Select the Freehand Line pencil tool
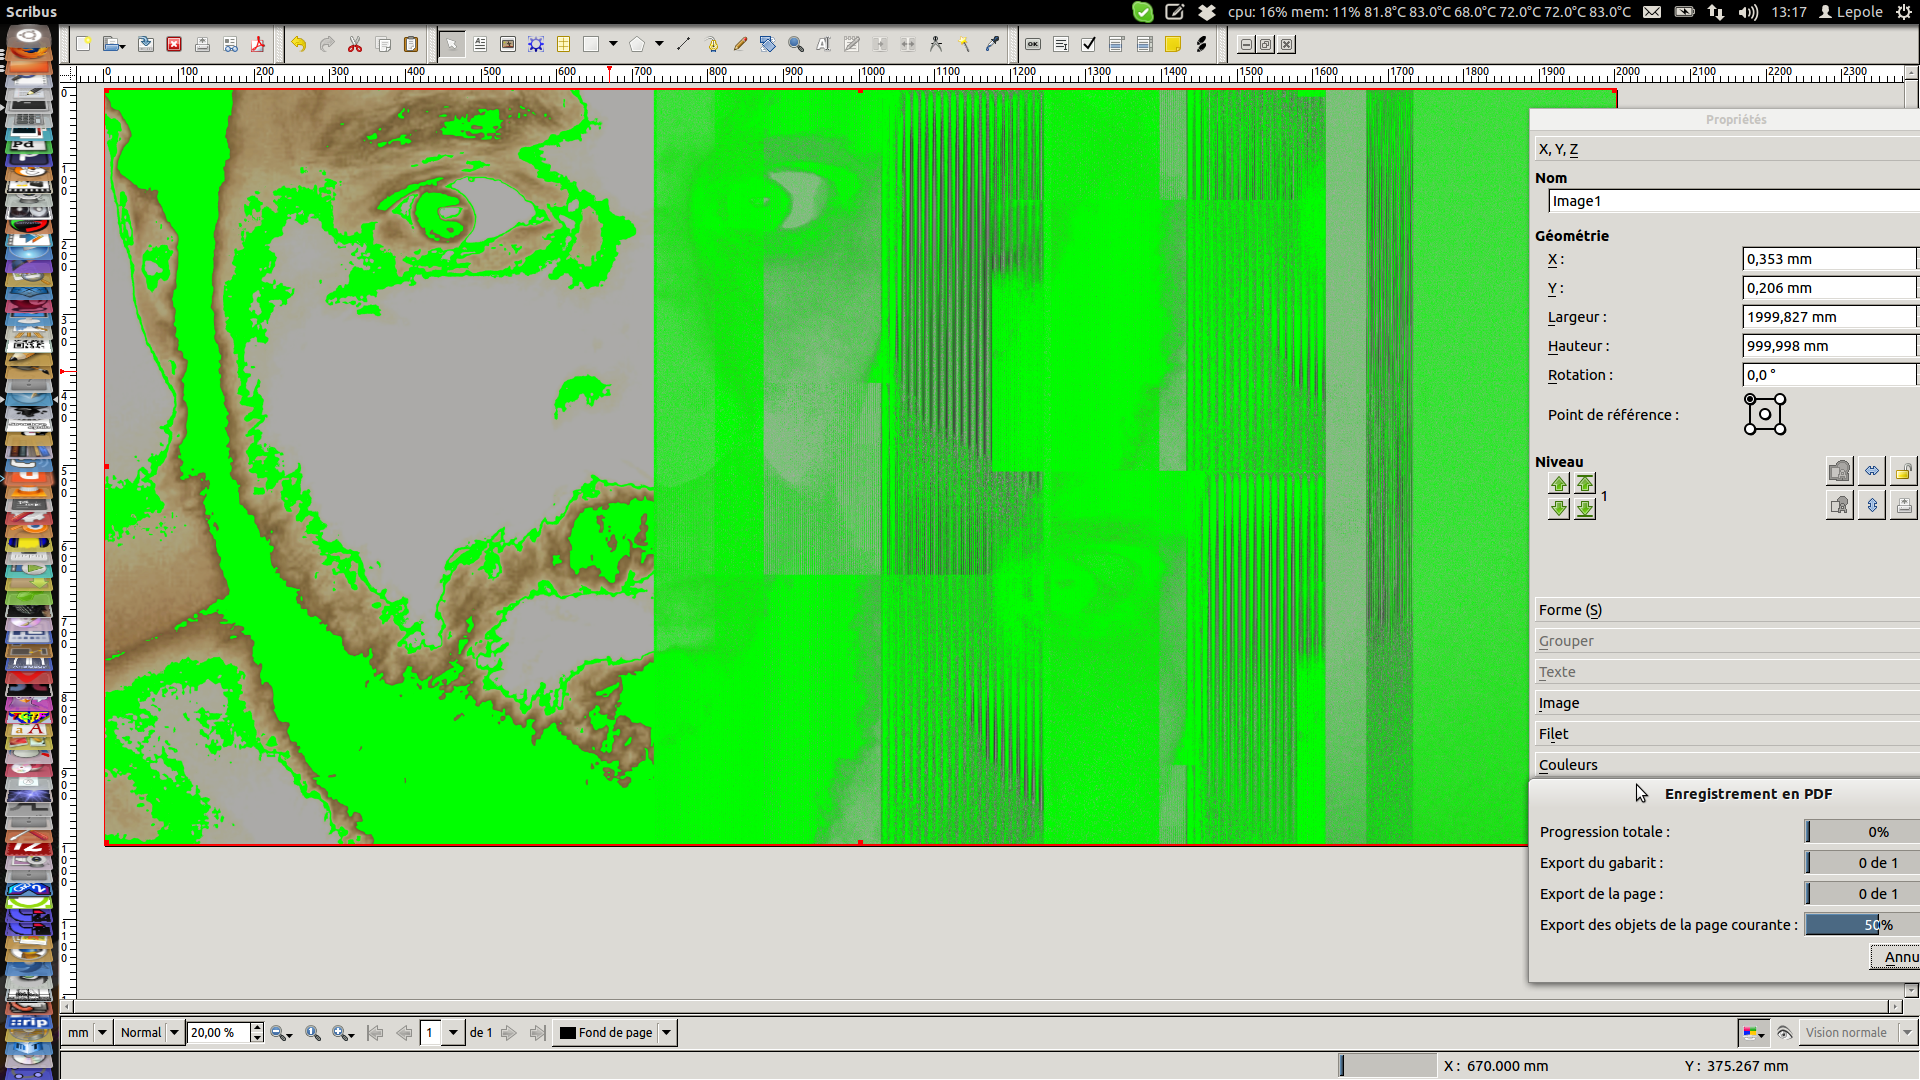Image resolution: width=1920 pixels, height=1080 pixels. pyautogui.click(x=740, y=44)
